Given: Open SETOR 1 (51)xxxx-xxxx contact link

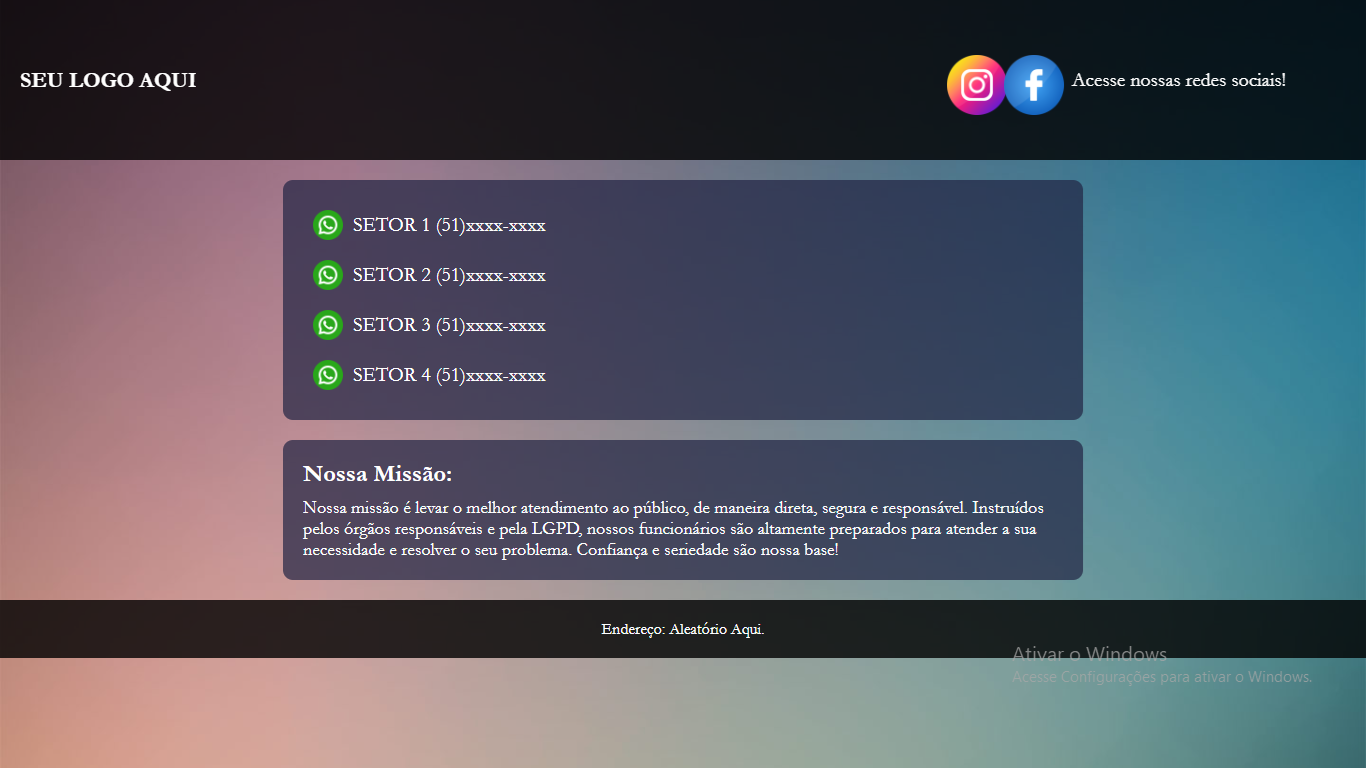Looking at the screenshot, I should click(x=449, y=225).
